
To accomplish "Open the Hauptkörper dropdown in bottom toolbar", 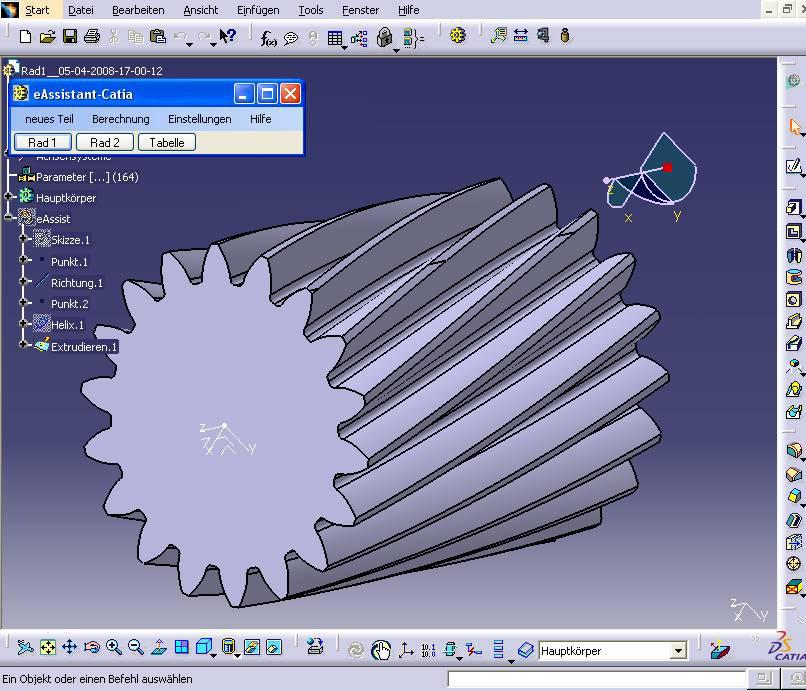I will [678, 651].
